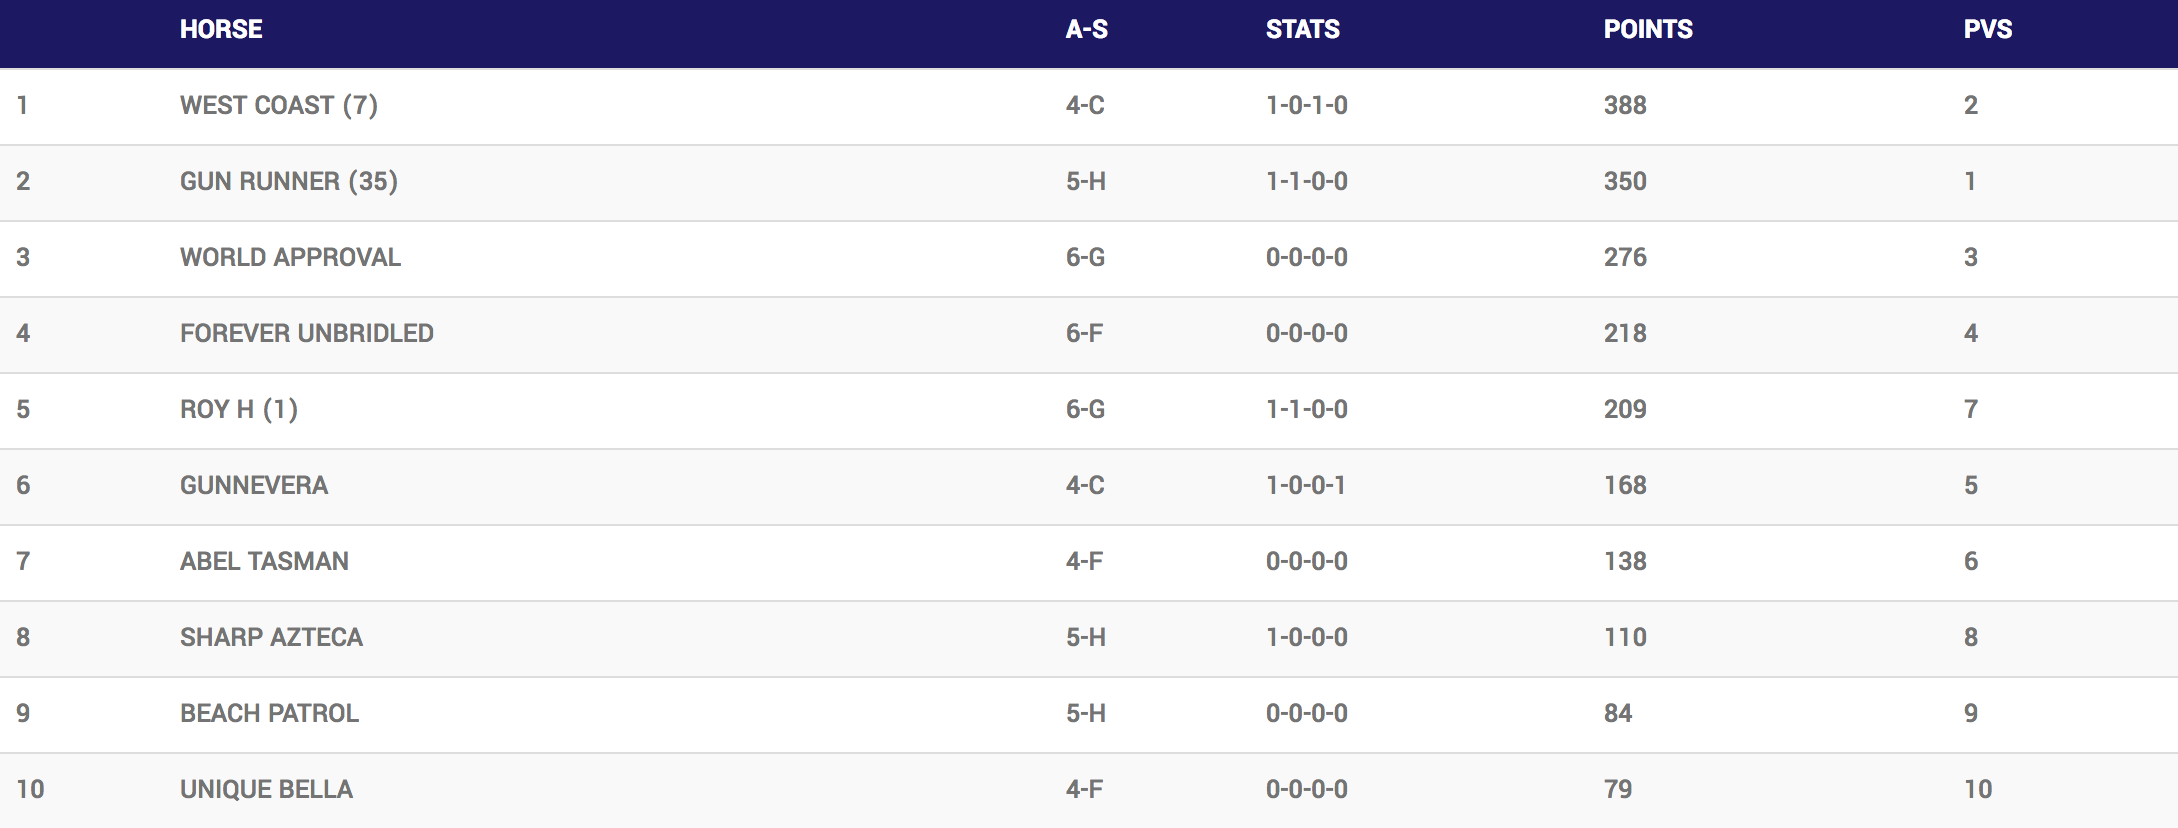
Task: Click Gunnevera's 1-0-0-1 stats cell
Action: pos(1305,486)
